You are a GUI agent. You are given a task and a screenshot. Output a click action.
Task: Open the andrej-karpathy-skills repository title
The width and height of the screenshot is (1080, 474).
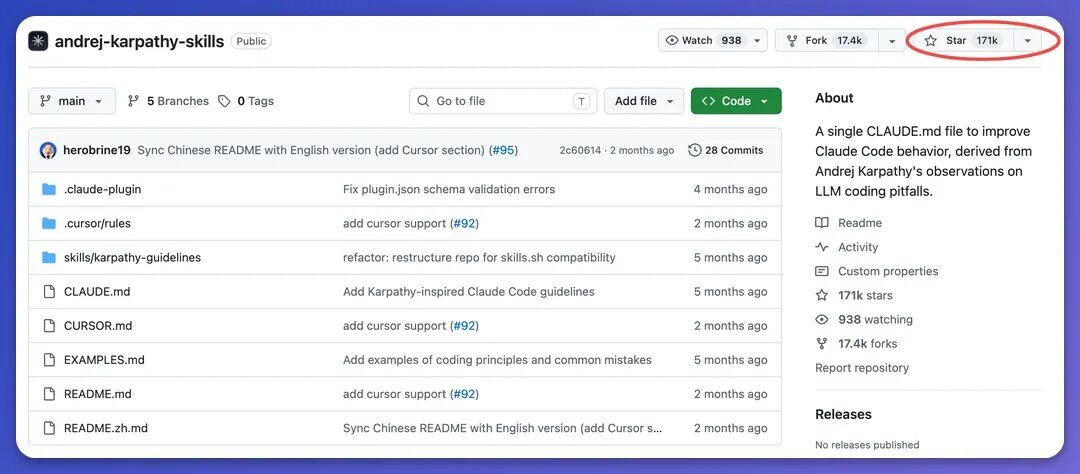(x=139, y=41)
